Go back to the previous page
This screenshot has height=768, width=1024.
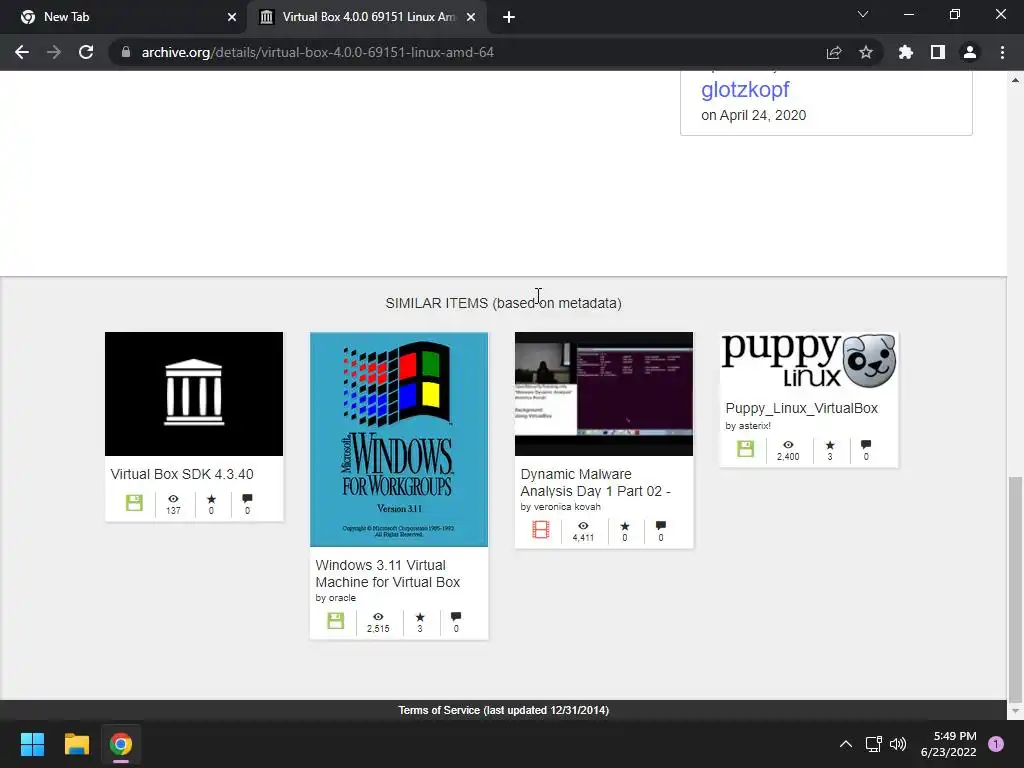click(22, 52)
